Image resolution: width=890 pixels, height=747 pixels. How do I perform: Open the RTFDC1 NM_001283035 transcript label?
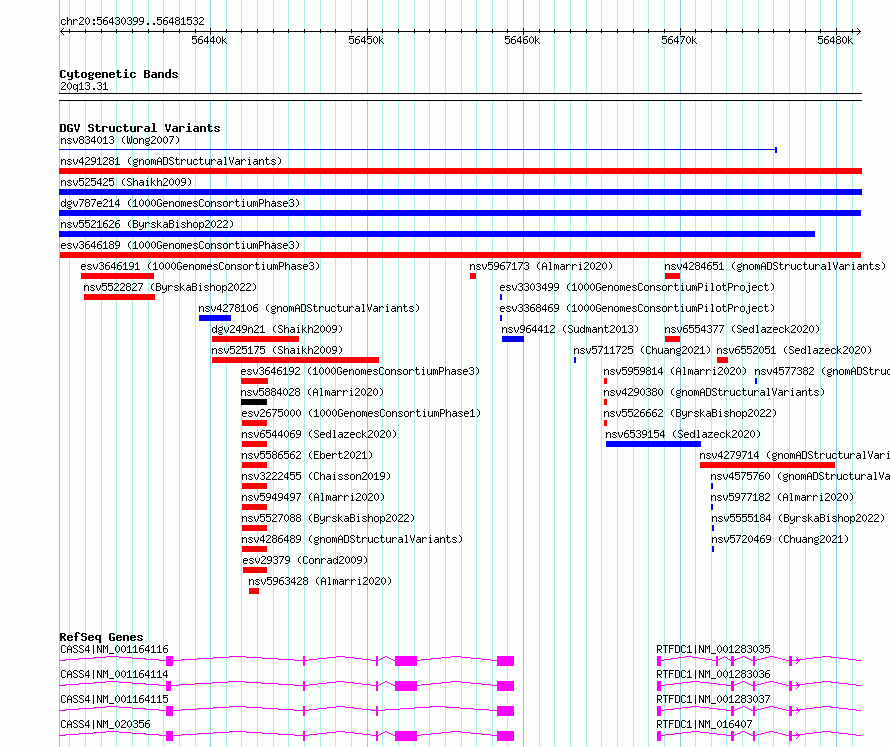713,649
